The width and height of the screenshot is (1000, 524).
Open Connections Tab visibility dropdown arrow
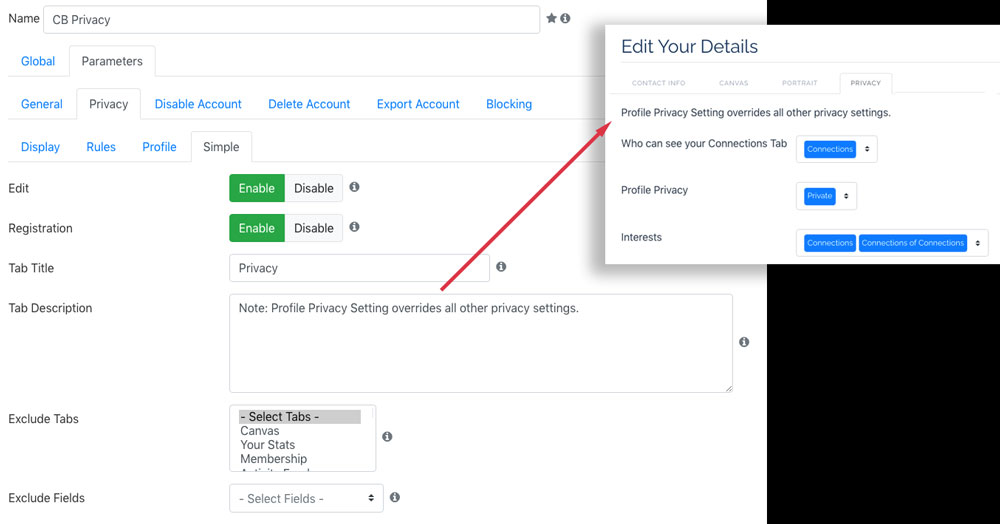coord(867,149)
